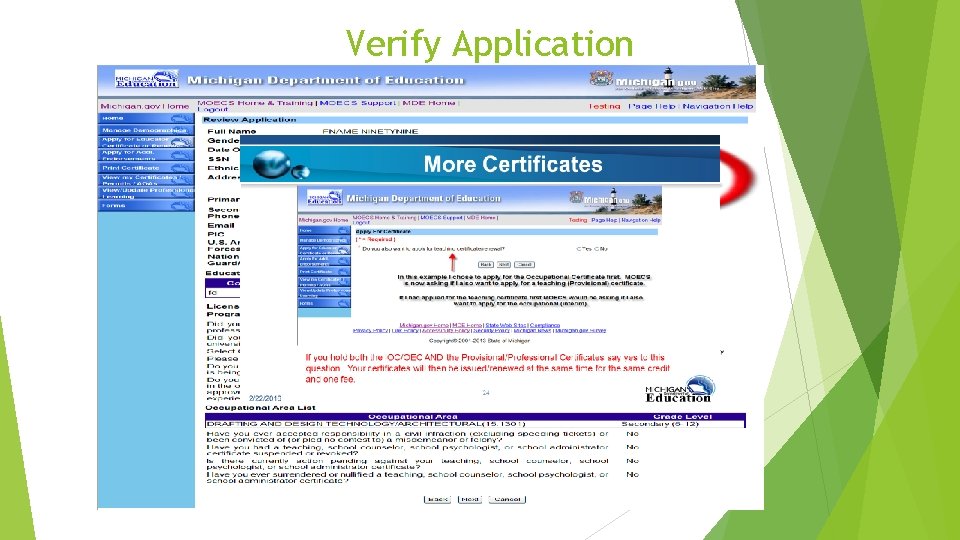Image resolution: width=960 pixels, height=540 pixels.
Task: Open Privacy Policy footer link in the More Certificates slide
Action: pyautogui.click(x=370, y=331)
